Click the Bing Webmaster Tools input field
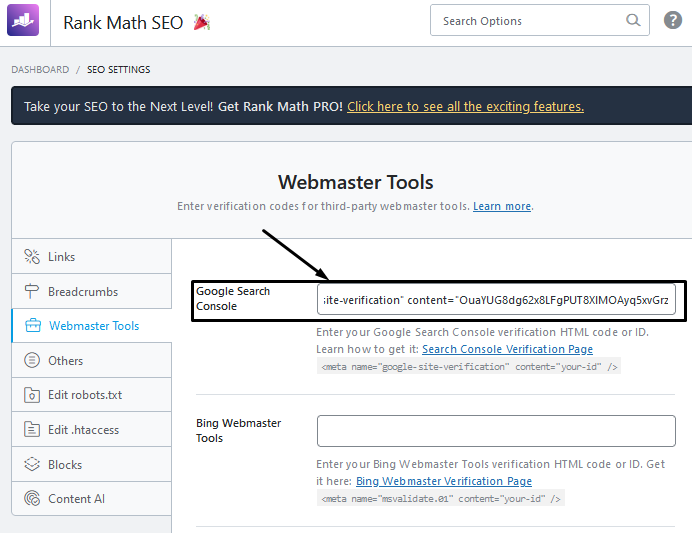The width and height of the screenshot is (692, 533). (x=496, y=431)
